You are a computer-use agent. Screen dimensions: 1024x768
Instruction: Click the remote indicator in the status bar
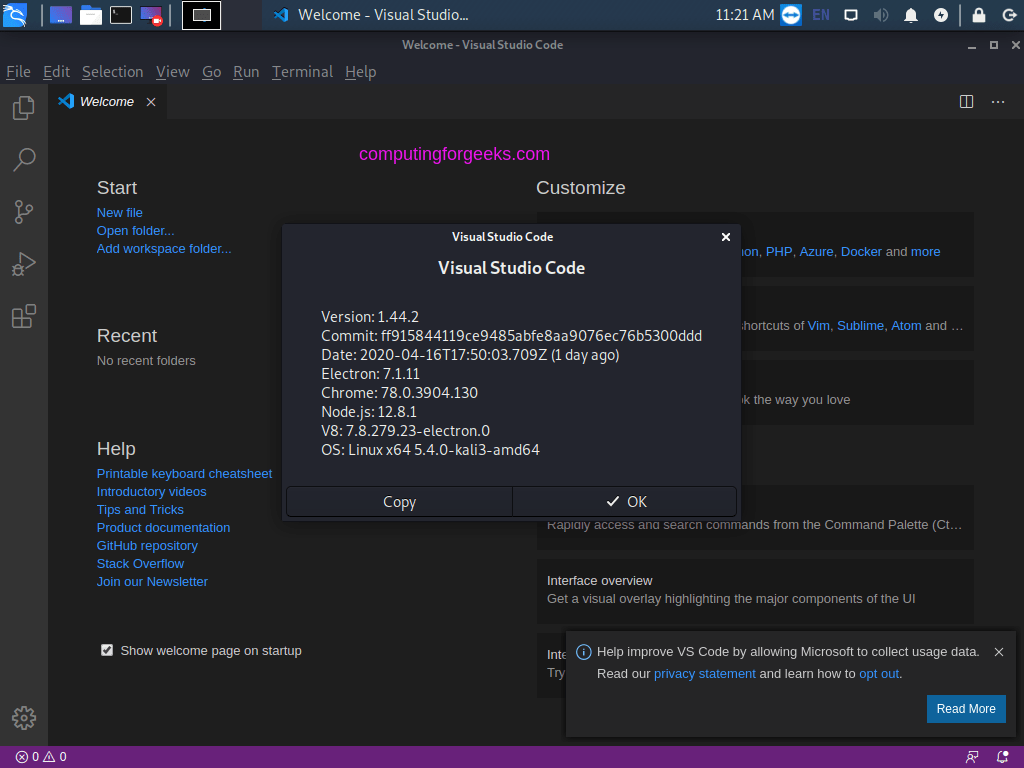coord(971,757)
